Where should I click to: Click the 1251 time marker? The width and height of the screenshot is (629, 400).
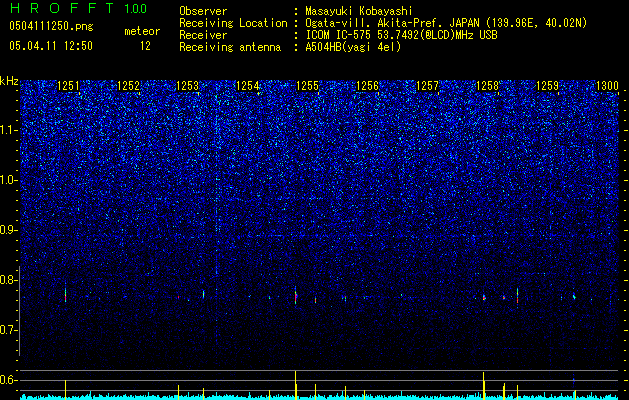click(x=69, y=85)
